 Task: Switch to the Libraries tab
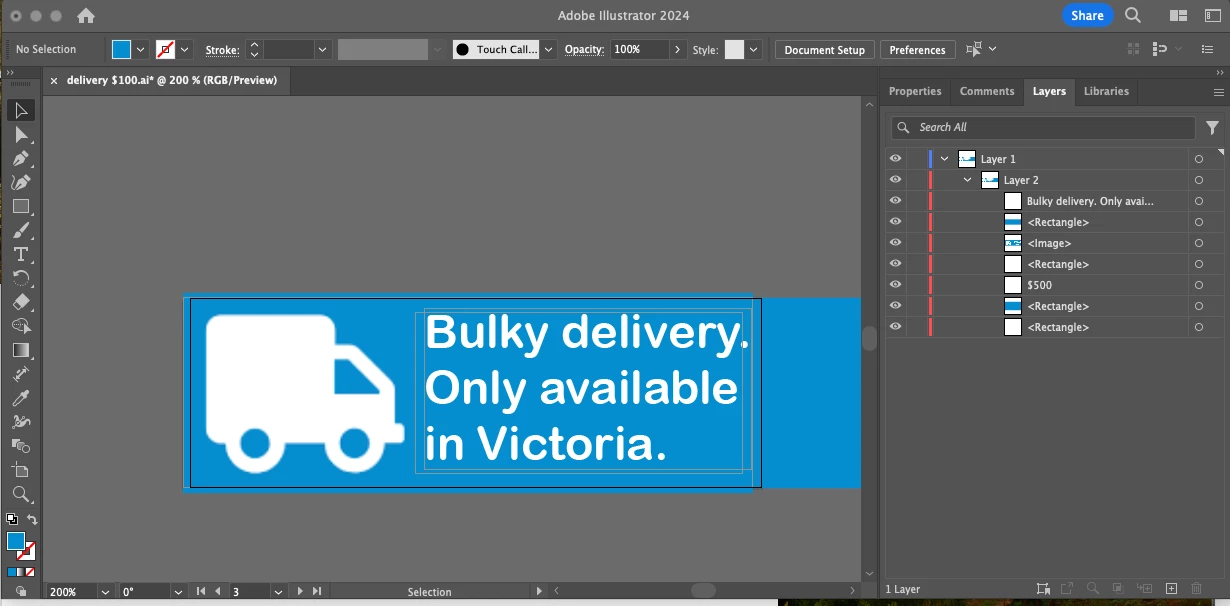coord(1106,91)
